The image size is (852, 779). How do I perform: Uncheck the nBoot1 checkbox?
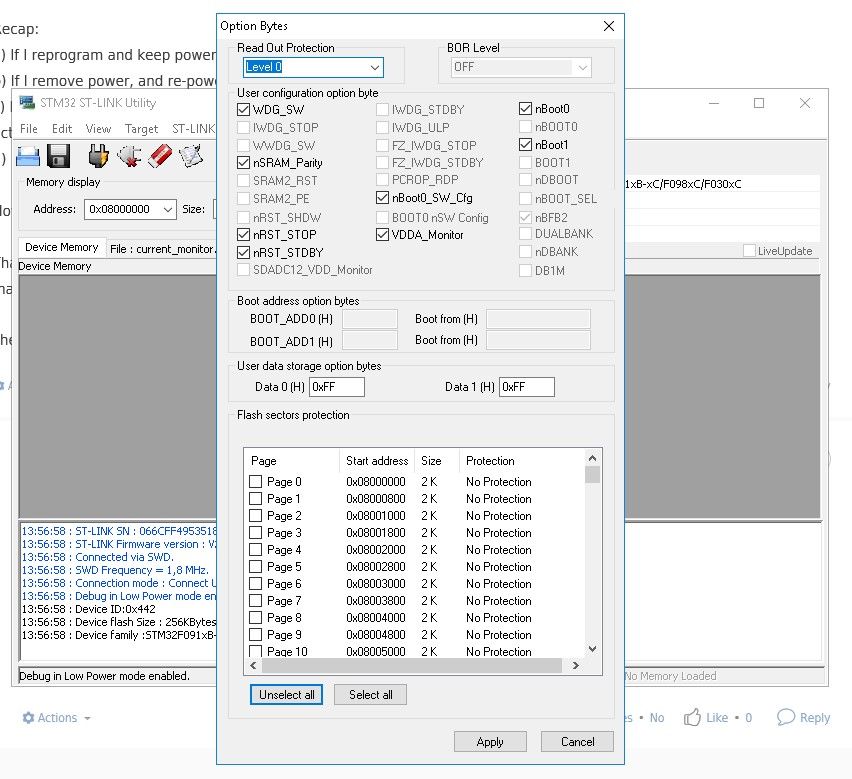(x=525, y=145)
